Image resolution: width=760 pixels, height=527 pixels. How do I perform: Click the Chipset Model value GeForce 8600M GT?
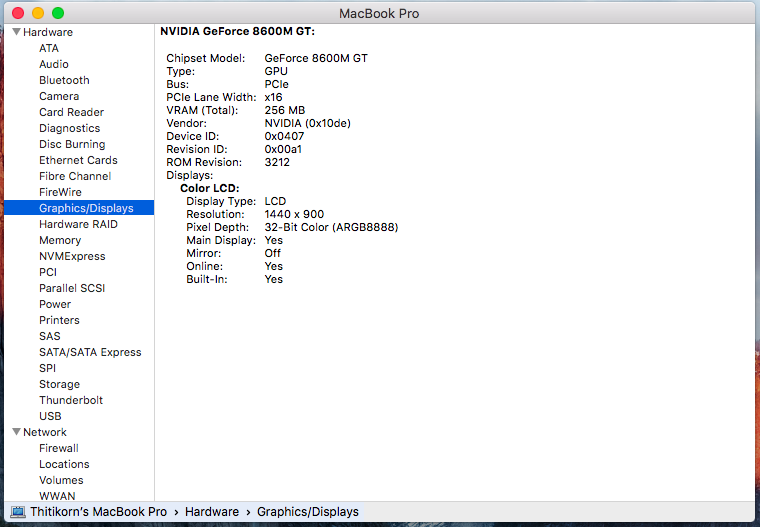316,58
